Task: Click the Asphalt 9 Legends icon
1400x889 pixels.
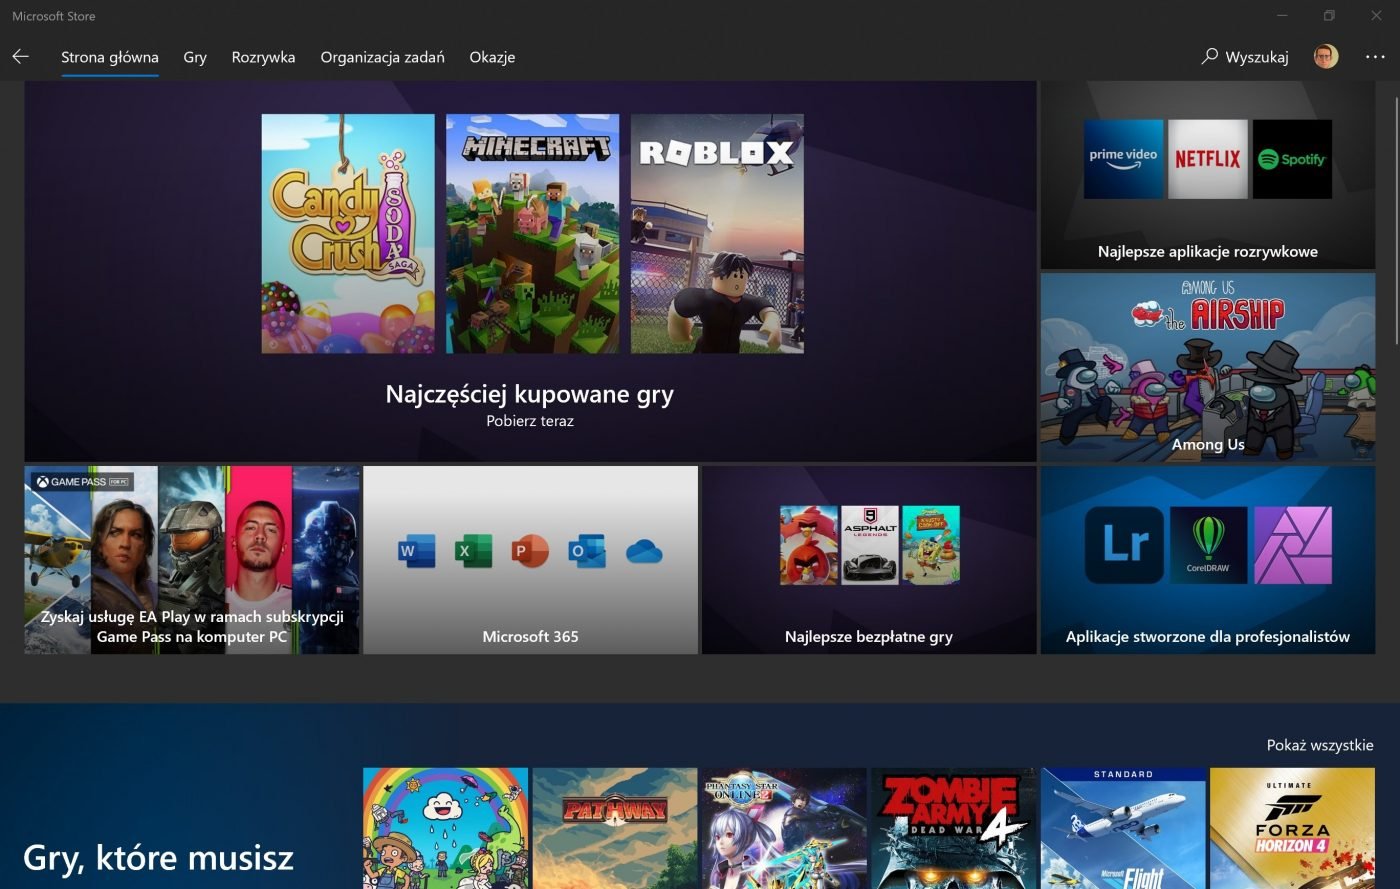Action: click(870, 545)
